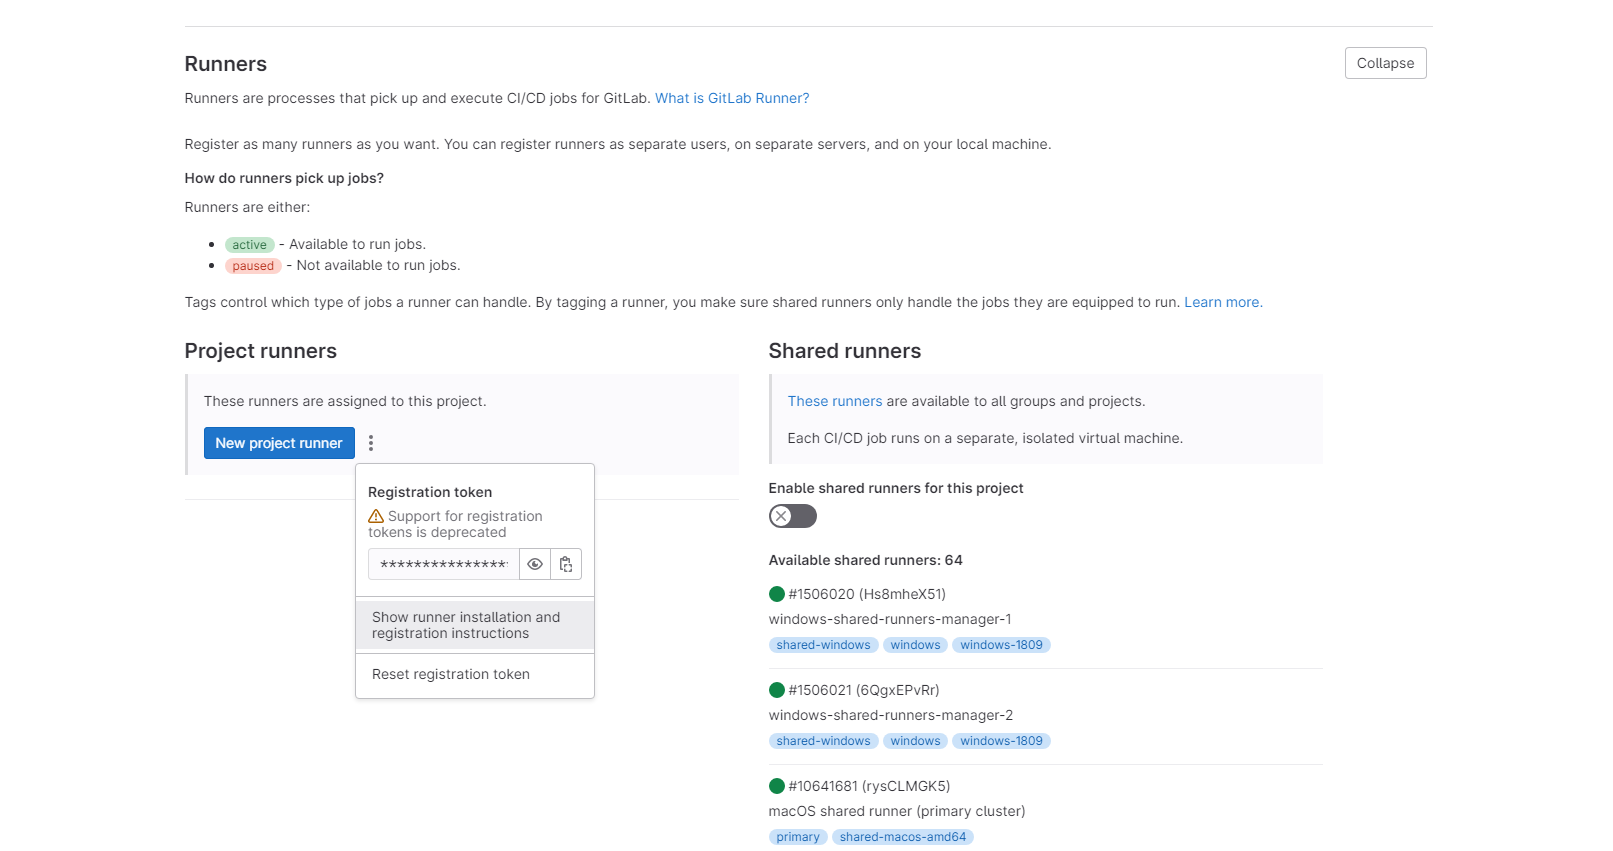This screenshot has height=851, width=1613.
Task: Click runner ID #1506020 (Hs8mheX51)
Action: pos(867,594)
